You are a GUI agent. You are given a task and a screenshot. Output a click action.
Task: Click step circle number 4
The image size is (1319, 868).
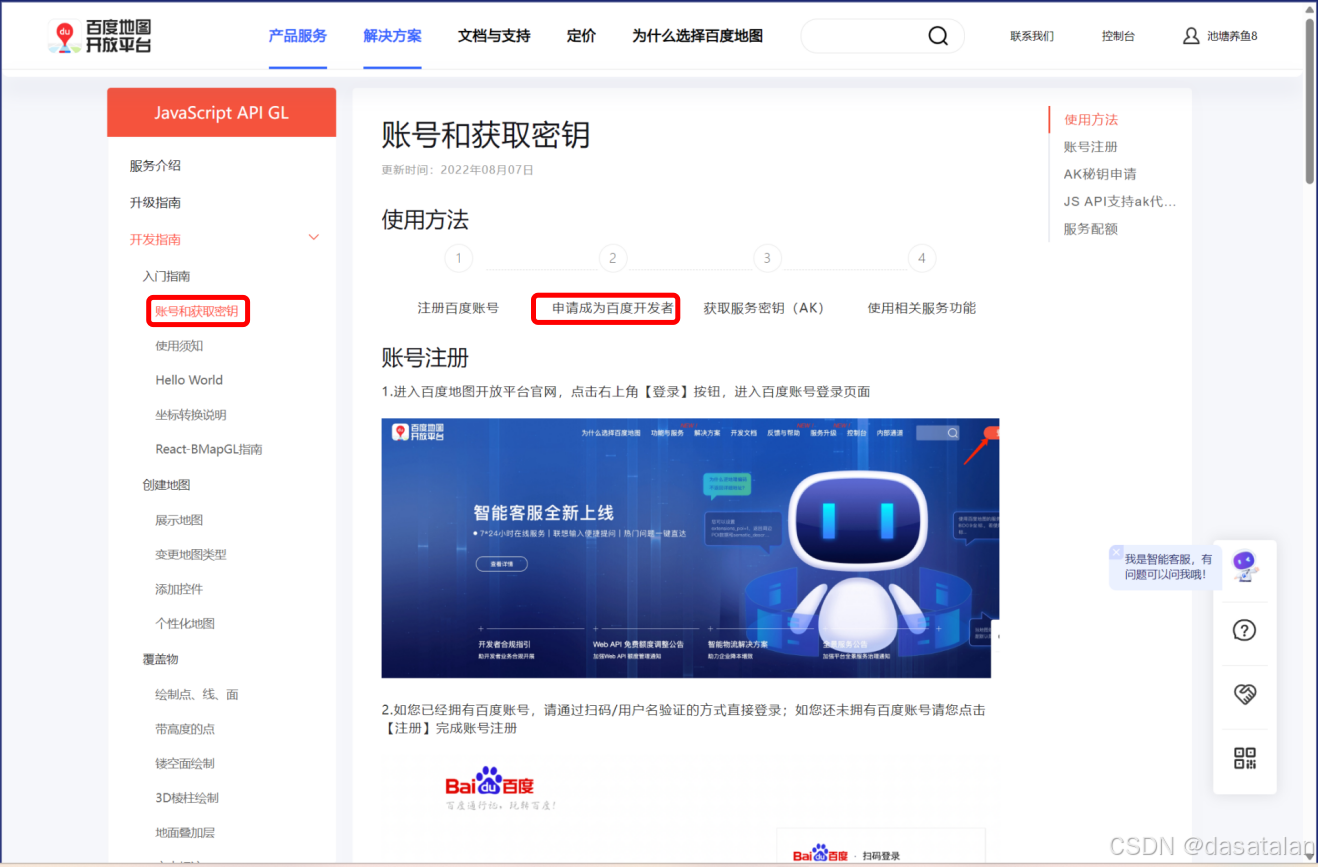922,258
